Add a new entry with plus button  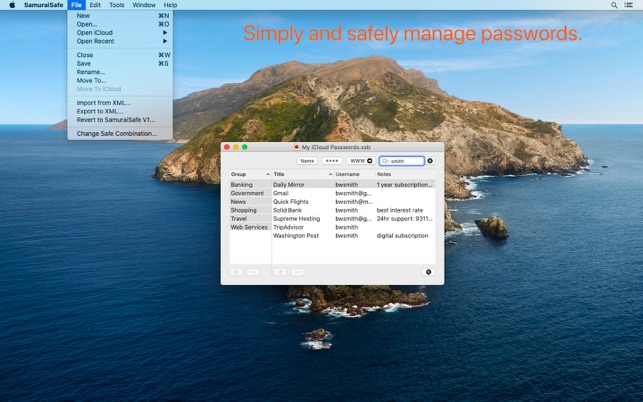280,272
